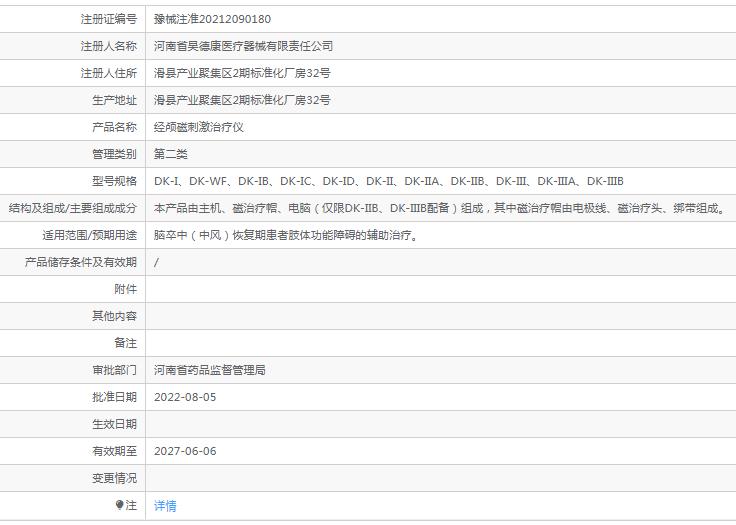Click the 附件 label
The image size is (736, 525).
point(125,289)
